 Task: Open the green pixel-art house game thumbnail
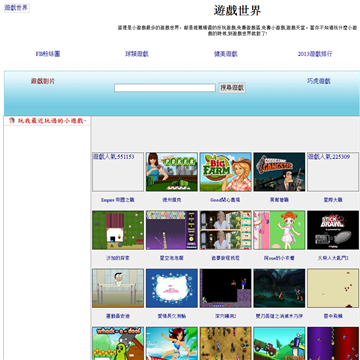pyautogui.click(x=118, y=230)
